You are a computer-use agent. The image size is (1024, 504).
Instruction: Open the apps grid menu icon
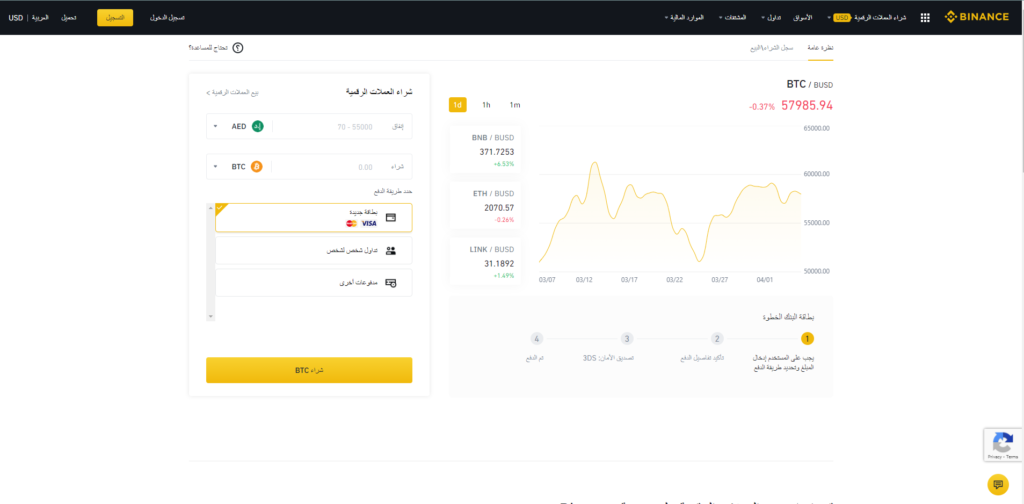point(925,18)
